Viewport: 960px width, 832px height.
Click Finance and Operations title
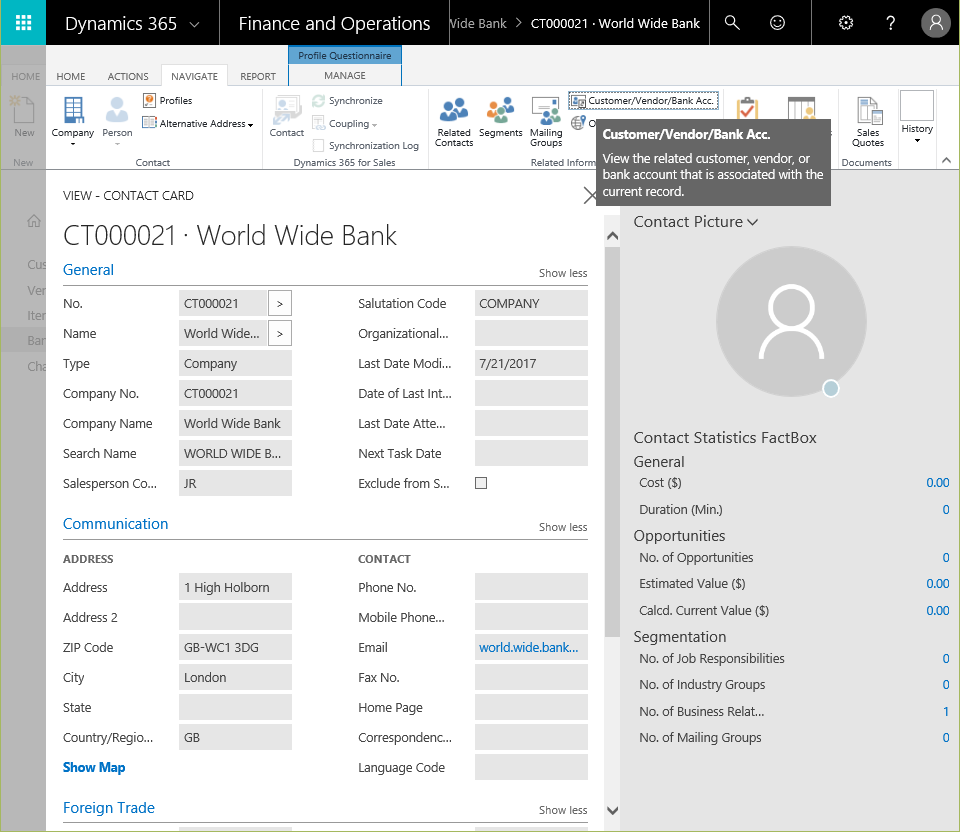click(334, 23)
